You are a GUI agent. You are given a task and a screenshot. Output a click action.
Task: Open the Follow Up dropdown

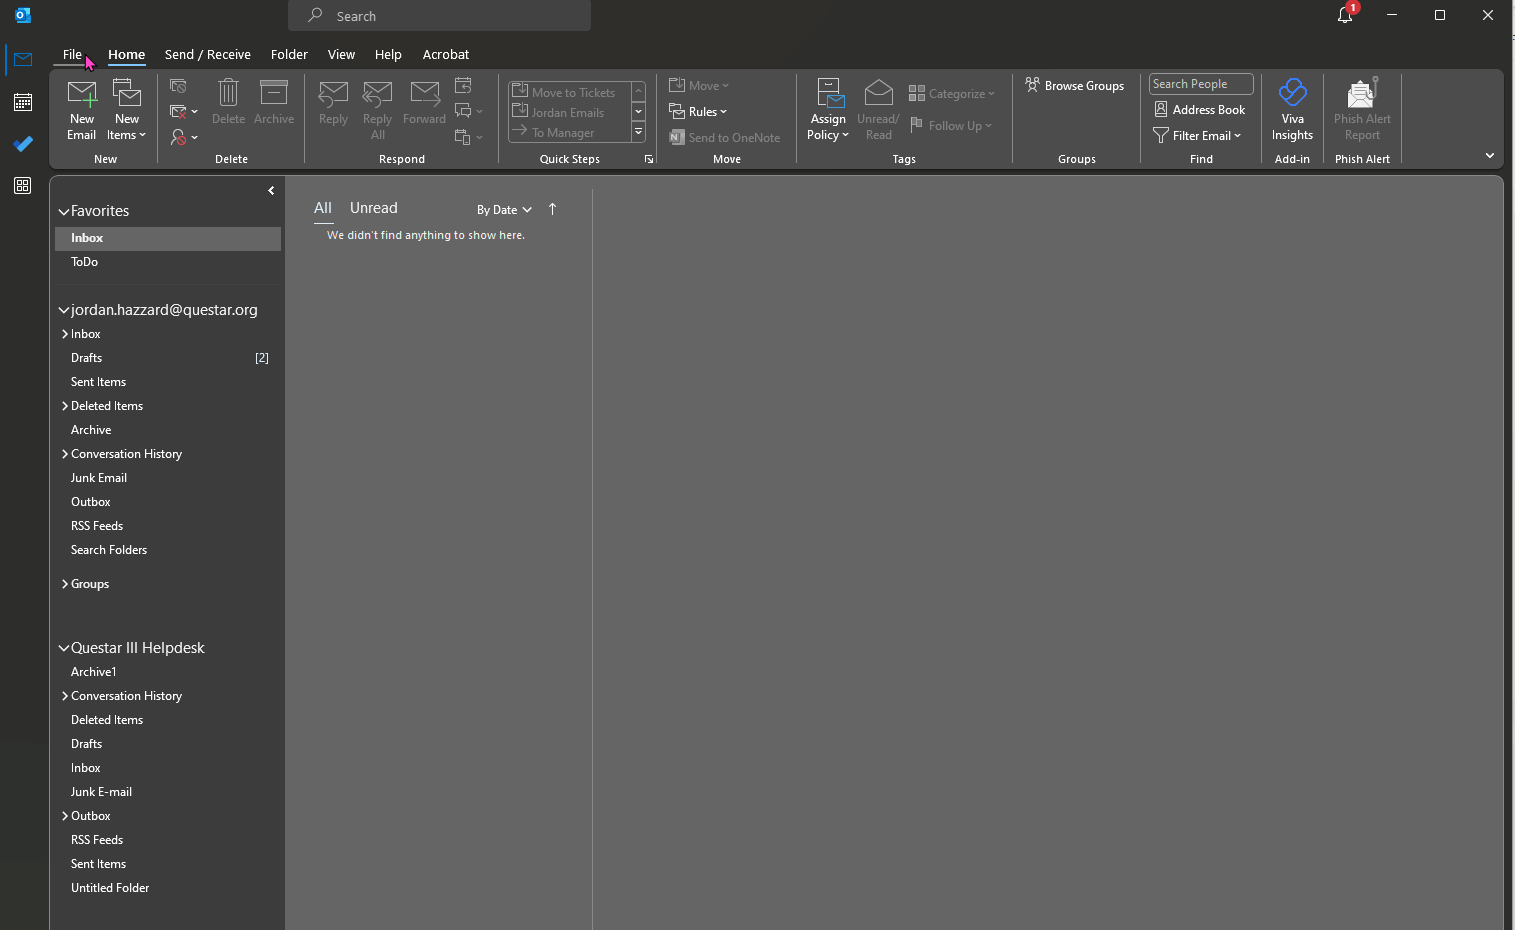point(951,126)
